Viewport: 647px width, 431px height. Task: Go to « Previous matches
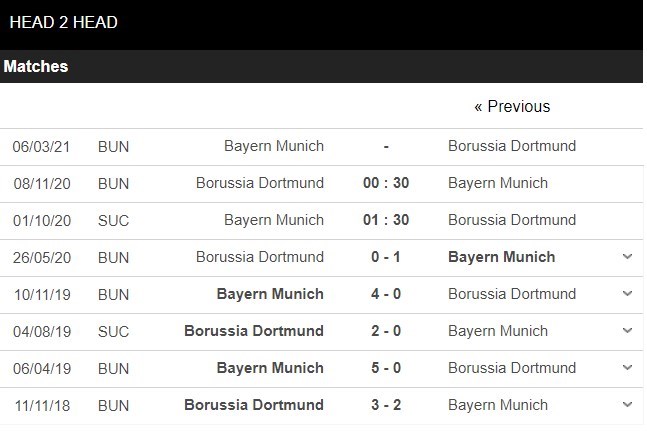point(512,106)
